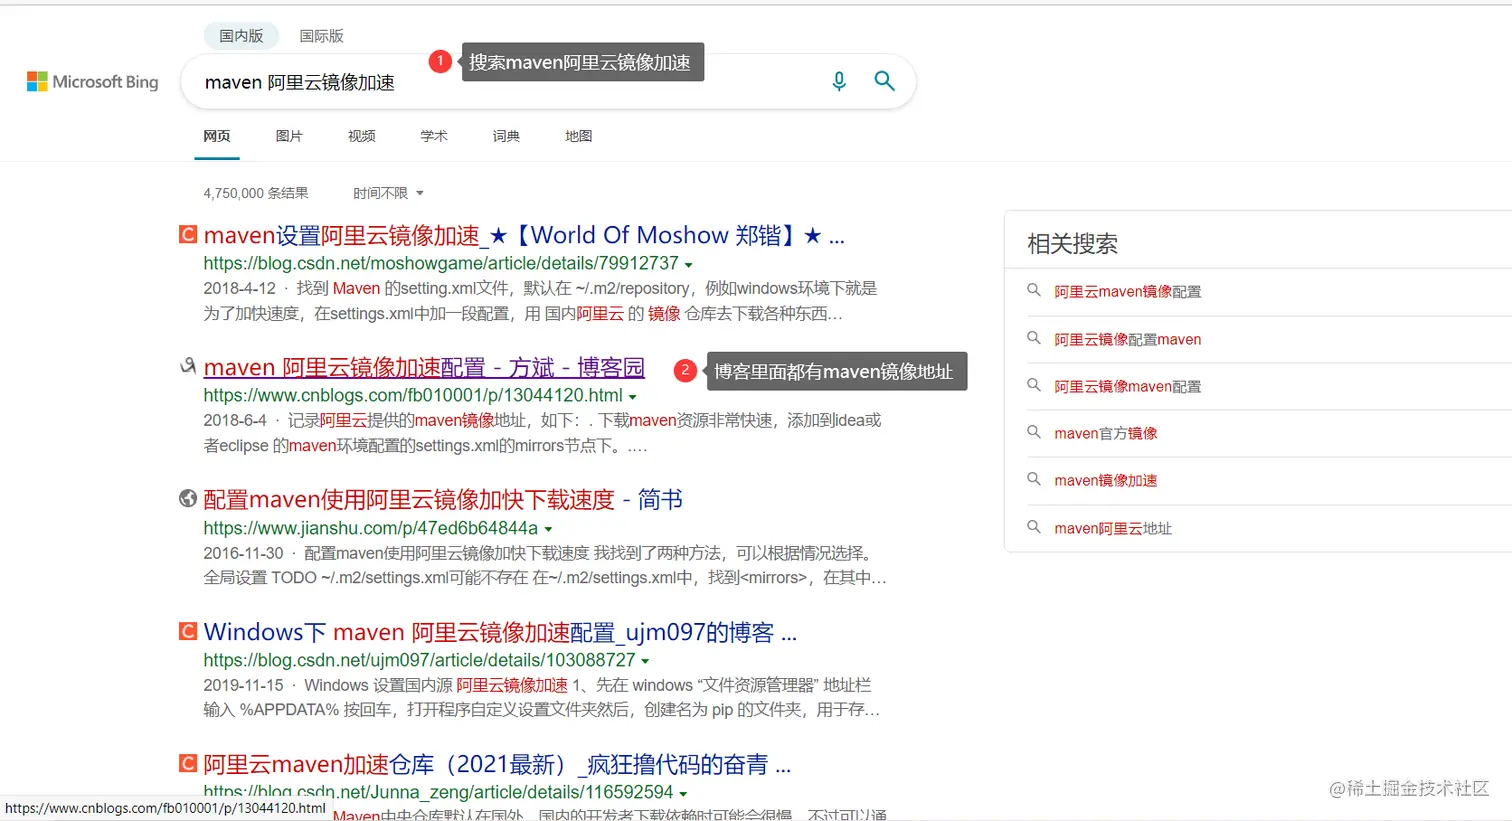The width and height of the screenshot is (1512, 821).
Task: Switch to the 图片 search tab
Action: (x=289, y=136)
